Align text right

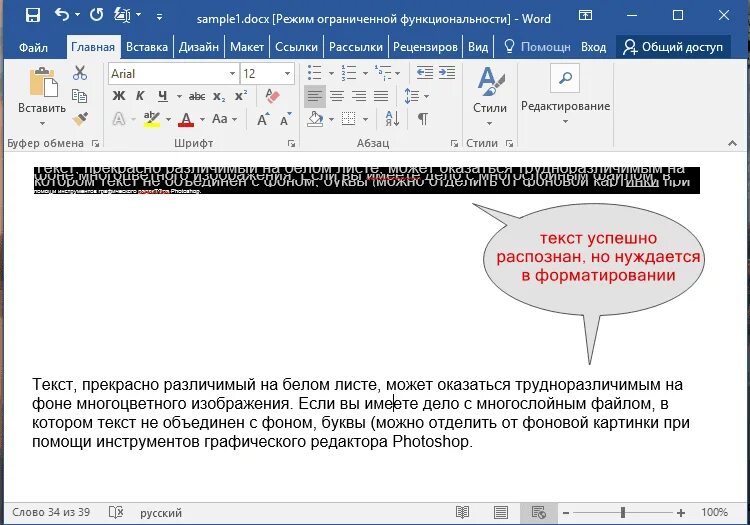tap(359, 96)
